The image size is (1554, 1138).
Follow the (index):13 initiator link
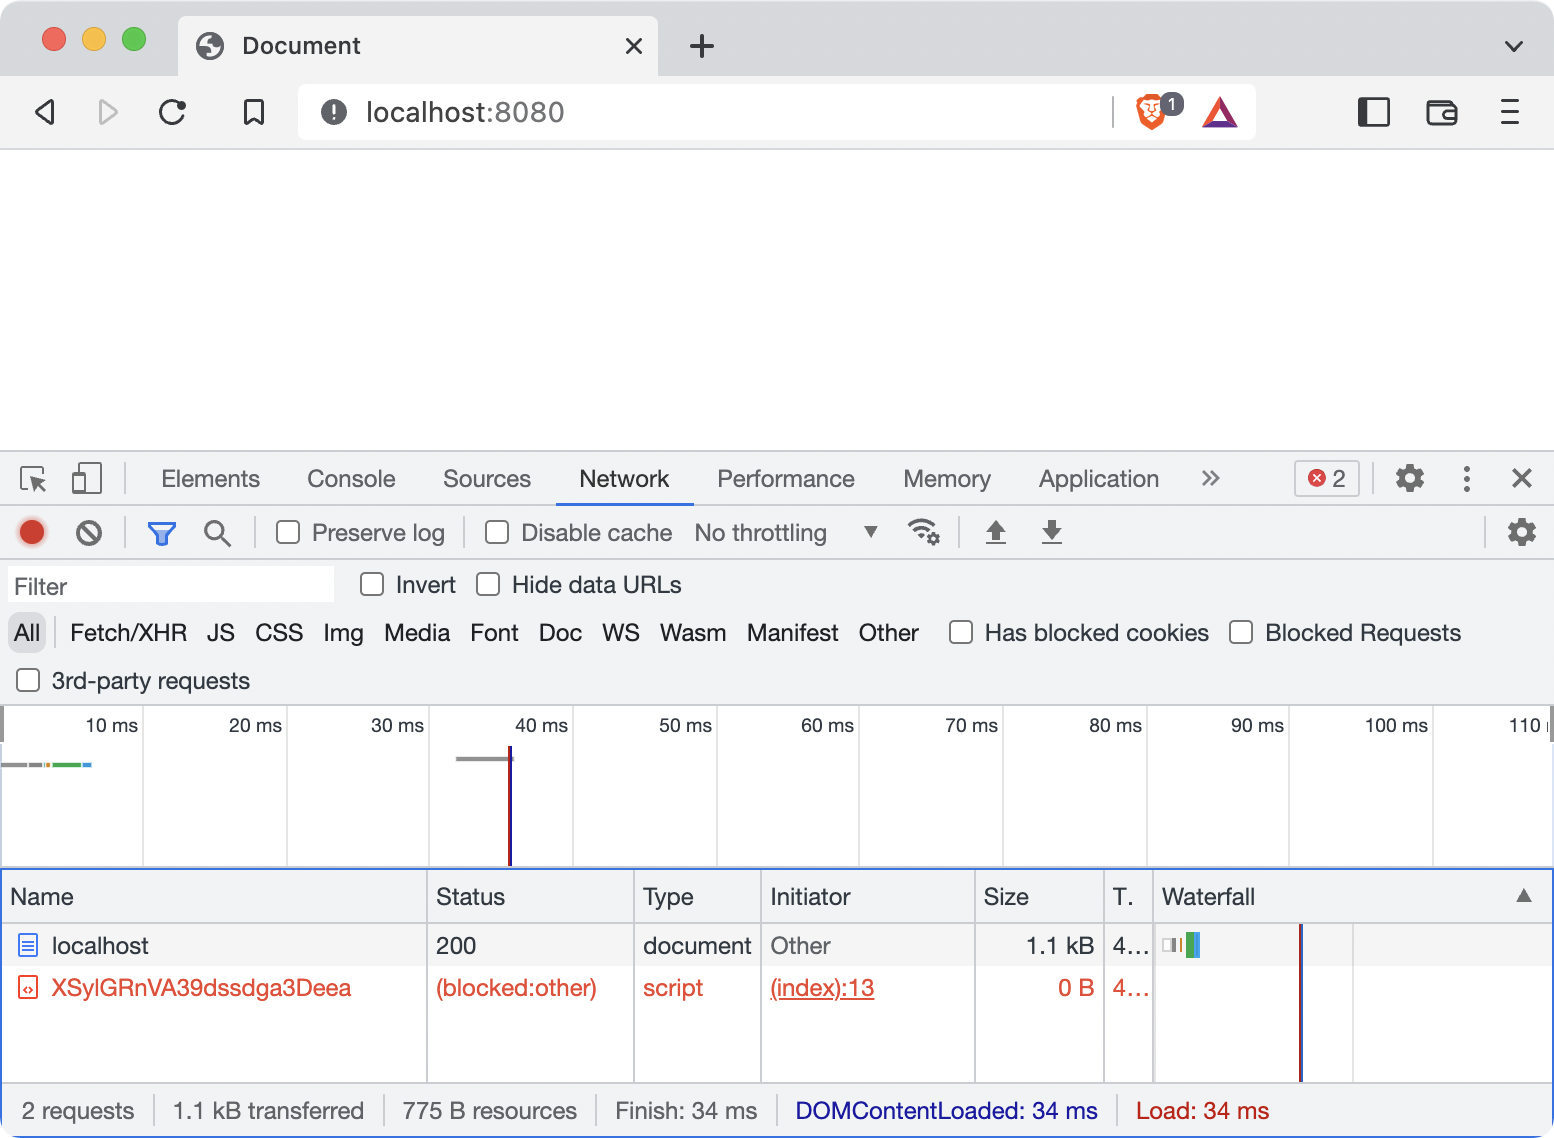tap(822, 988)
